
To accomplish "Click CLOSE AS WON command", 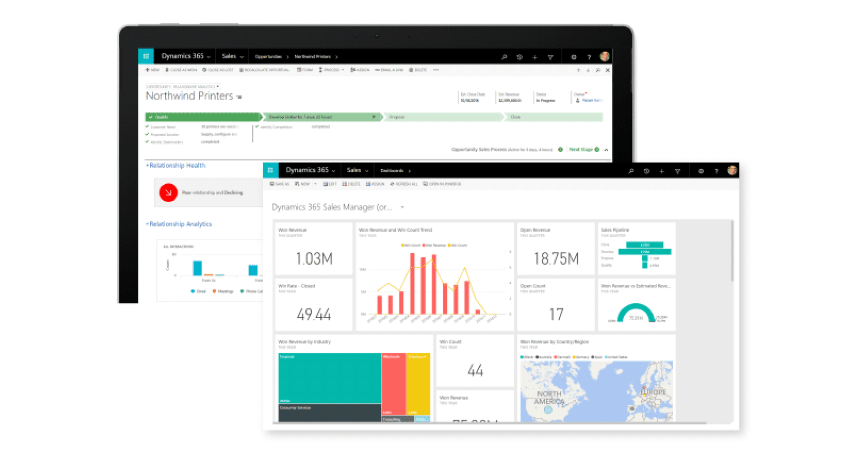I will (x=181, y=70).
